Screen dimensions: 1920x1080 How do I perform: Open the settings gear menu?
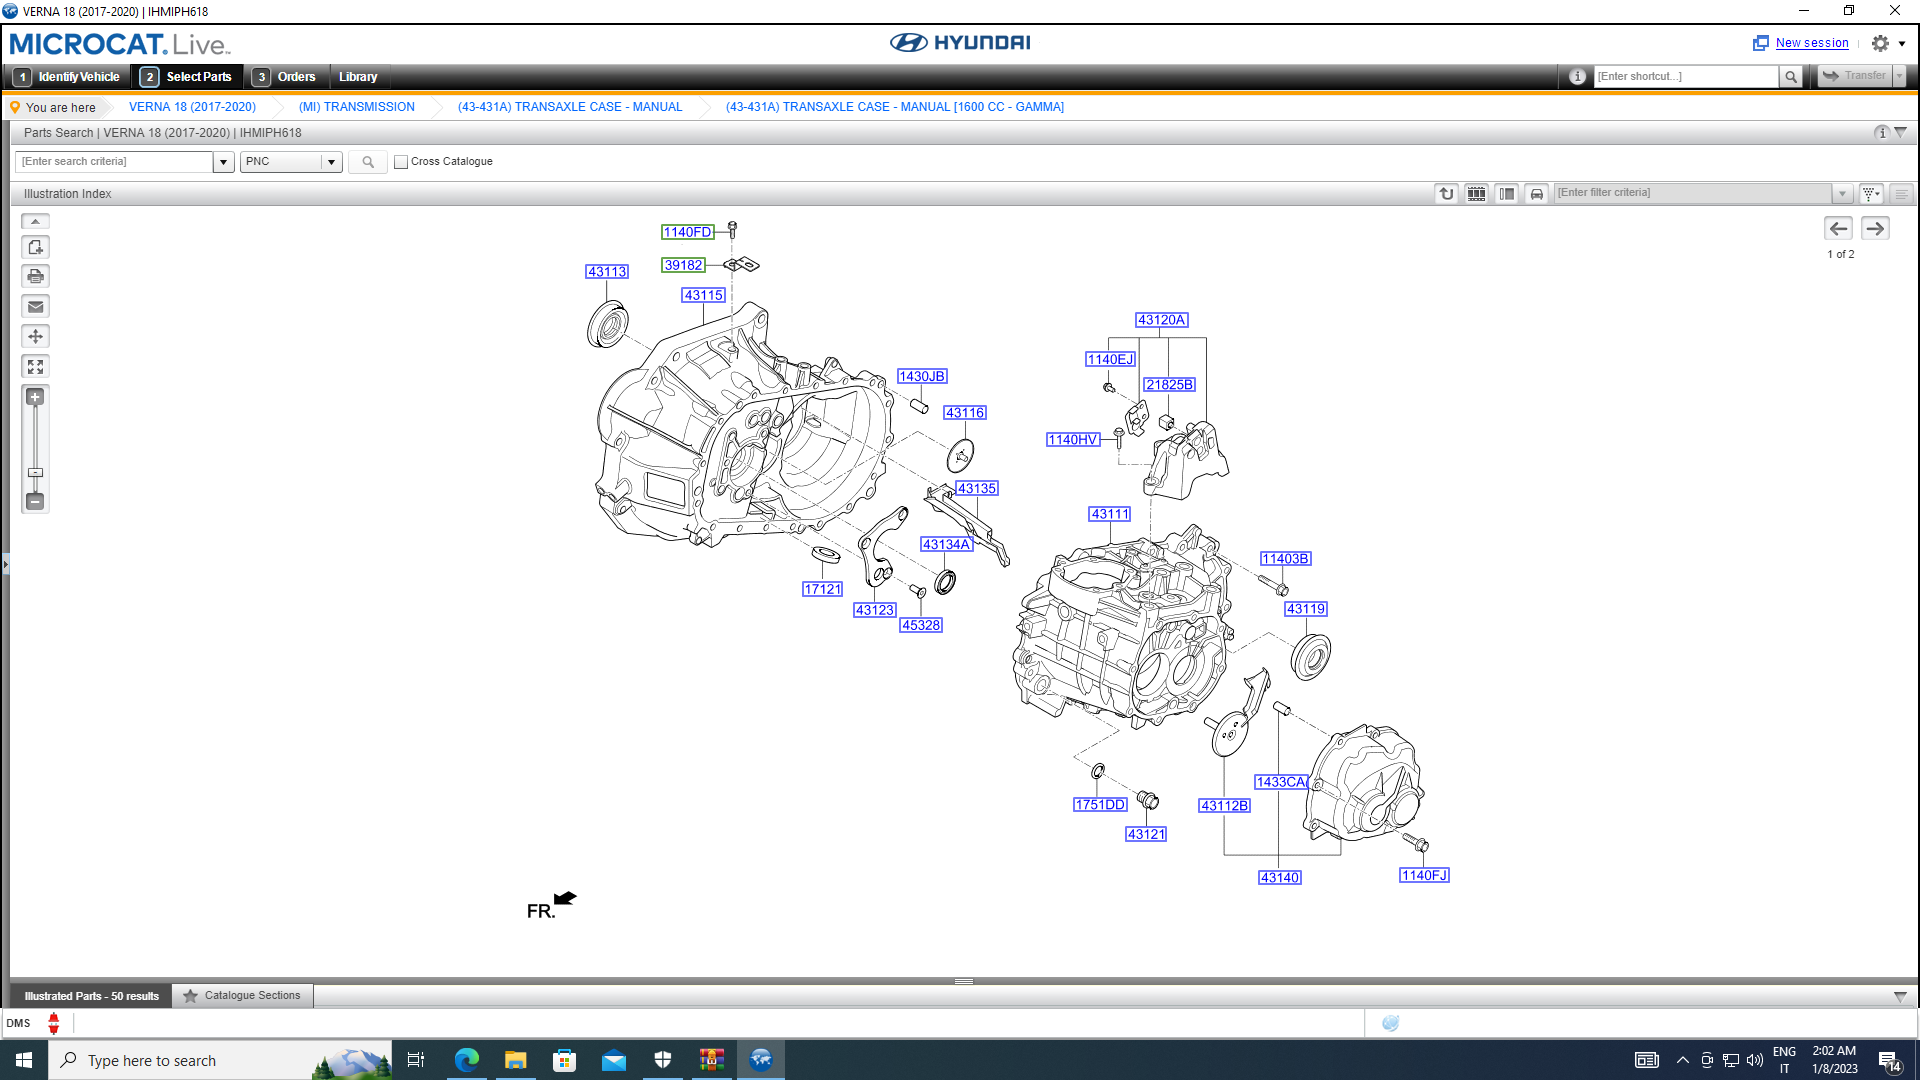tap(1880, 43)
